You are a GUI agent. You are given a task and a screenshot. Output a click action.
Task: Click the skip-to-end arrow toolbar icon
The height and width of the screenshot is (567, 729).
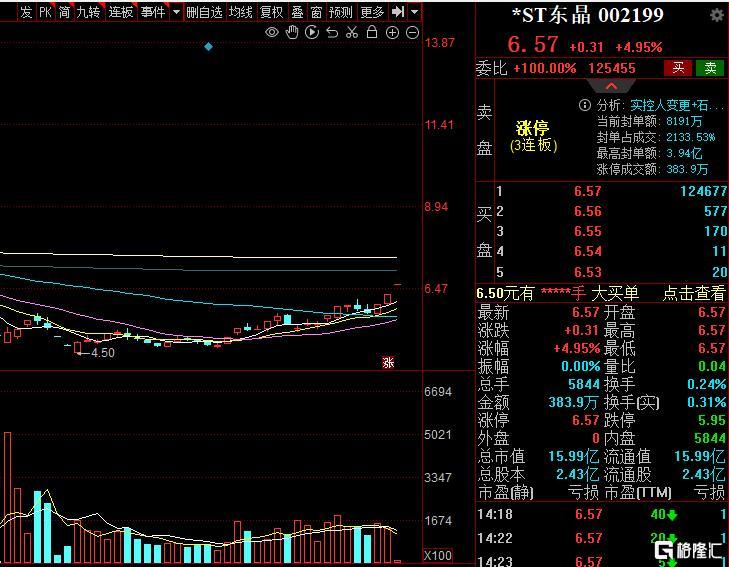coord(398,12)
